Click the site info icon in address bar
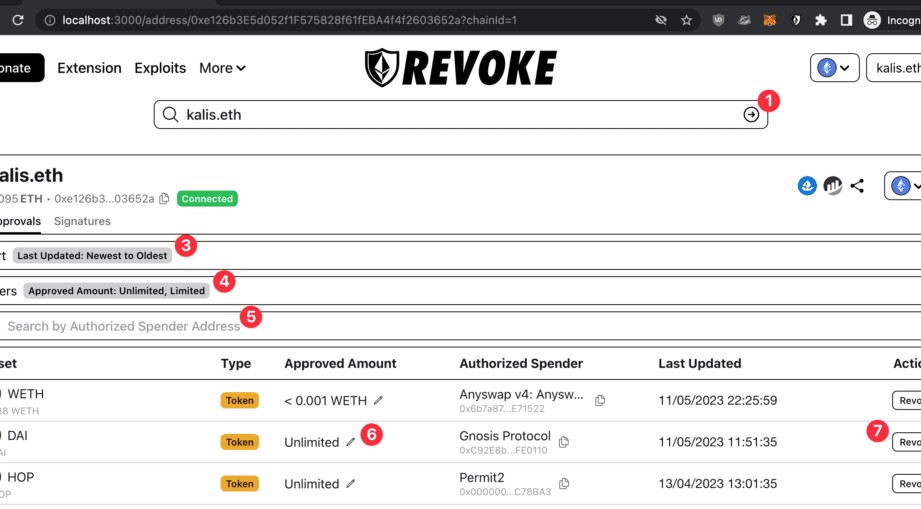Image resolution: width=921 pixels, height=509 pixels. (x=50, y=20)
